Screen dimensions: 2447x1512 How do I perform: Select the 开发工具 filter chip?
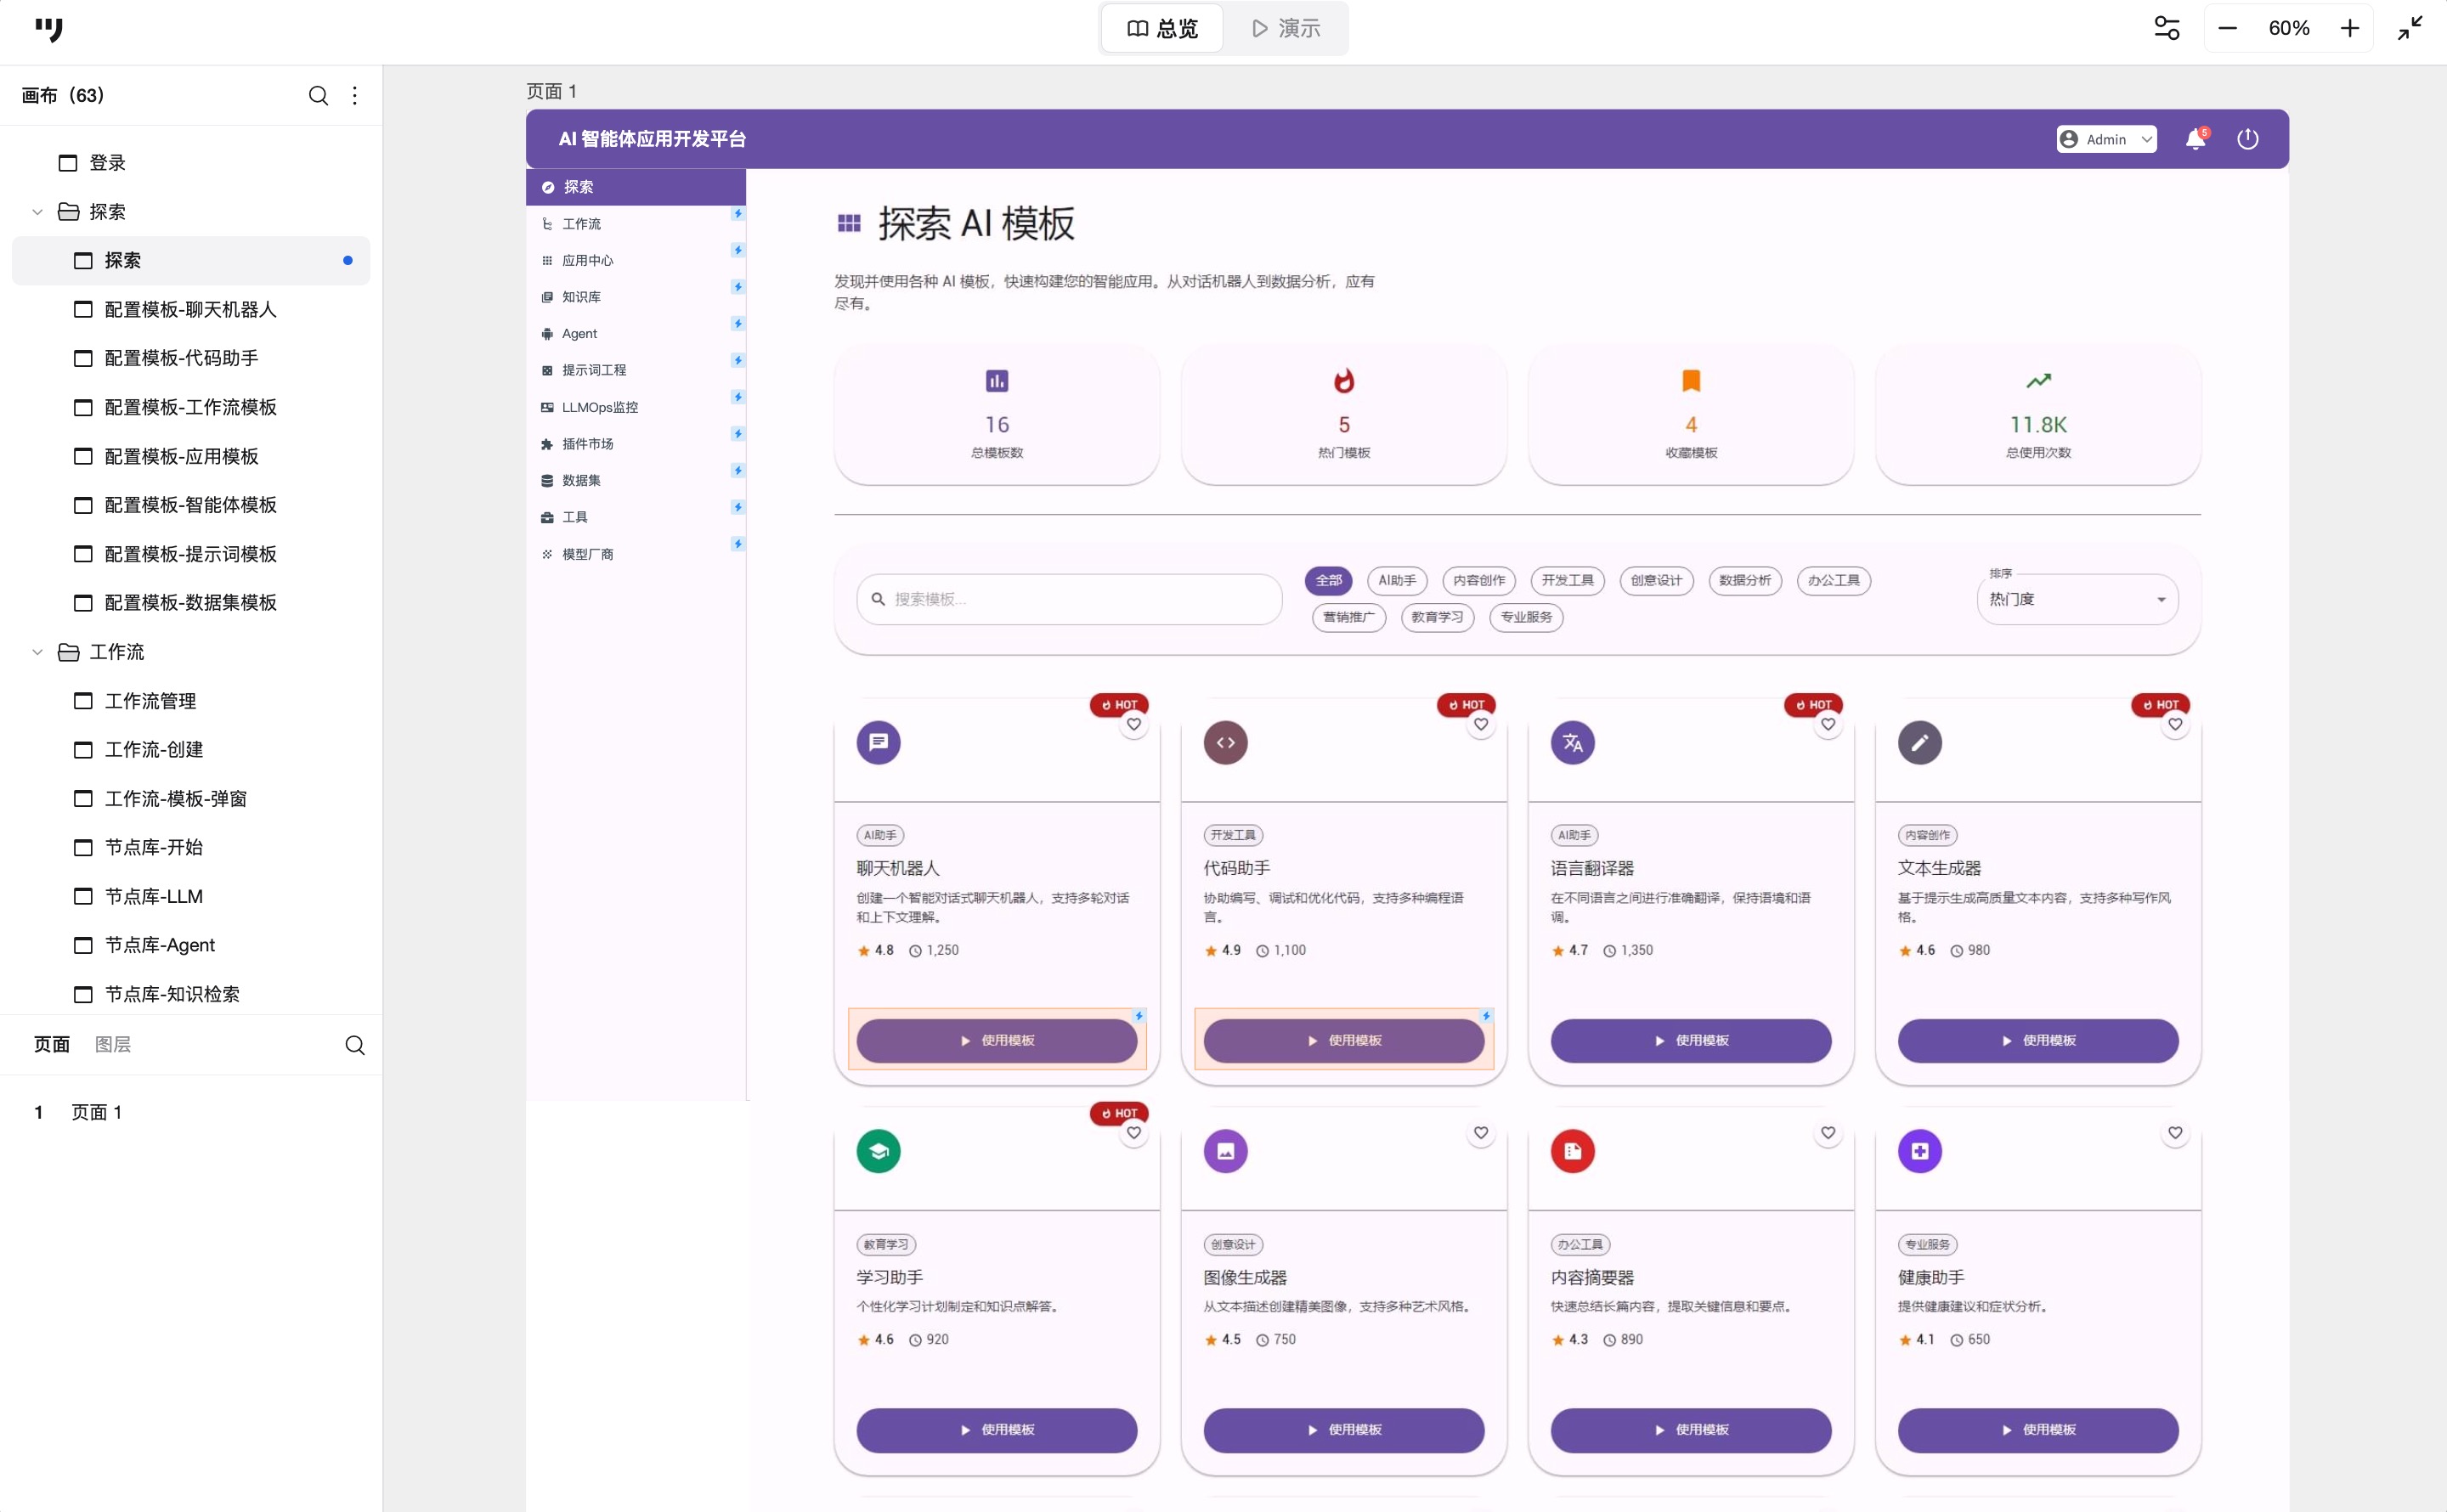[1566, 580]
